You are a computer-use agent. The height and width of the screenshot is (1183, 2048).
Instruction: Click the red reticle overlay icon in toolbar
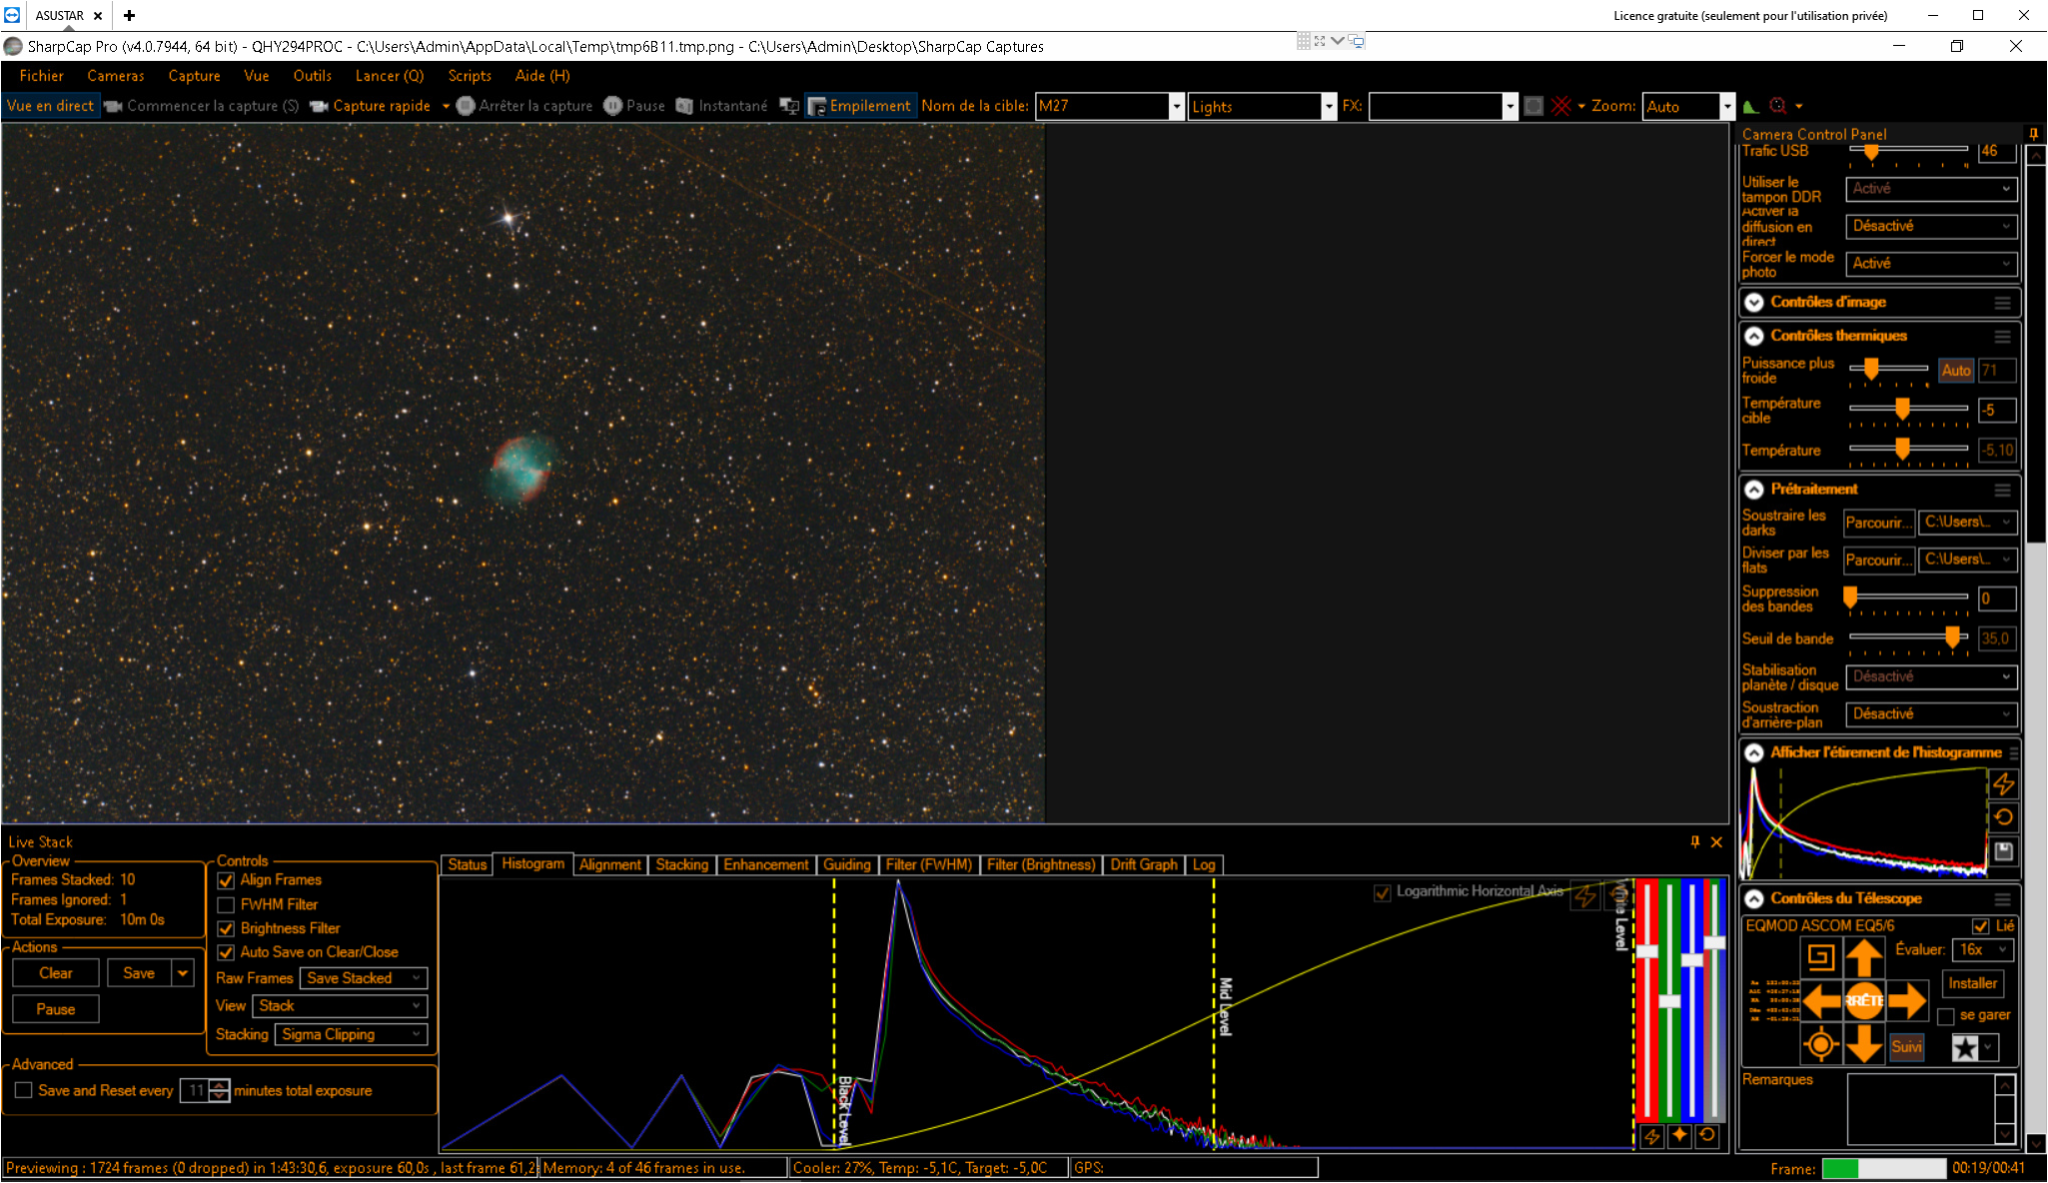click(1561, 106)
